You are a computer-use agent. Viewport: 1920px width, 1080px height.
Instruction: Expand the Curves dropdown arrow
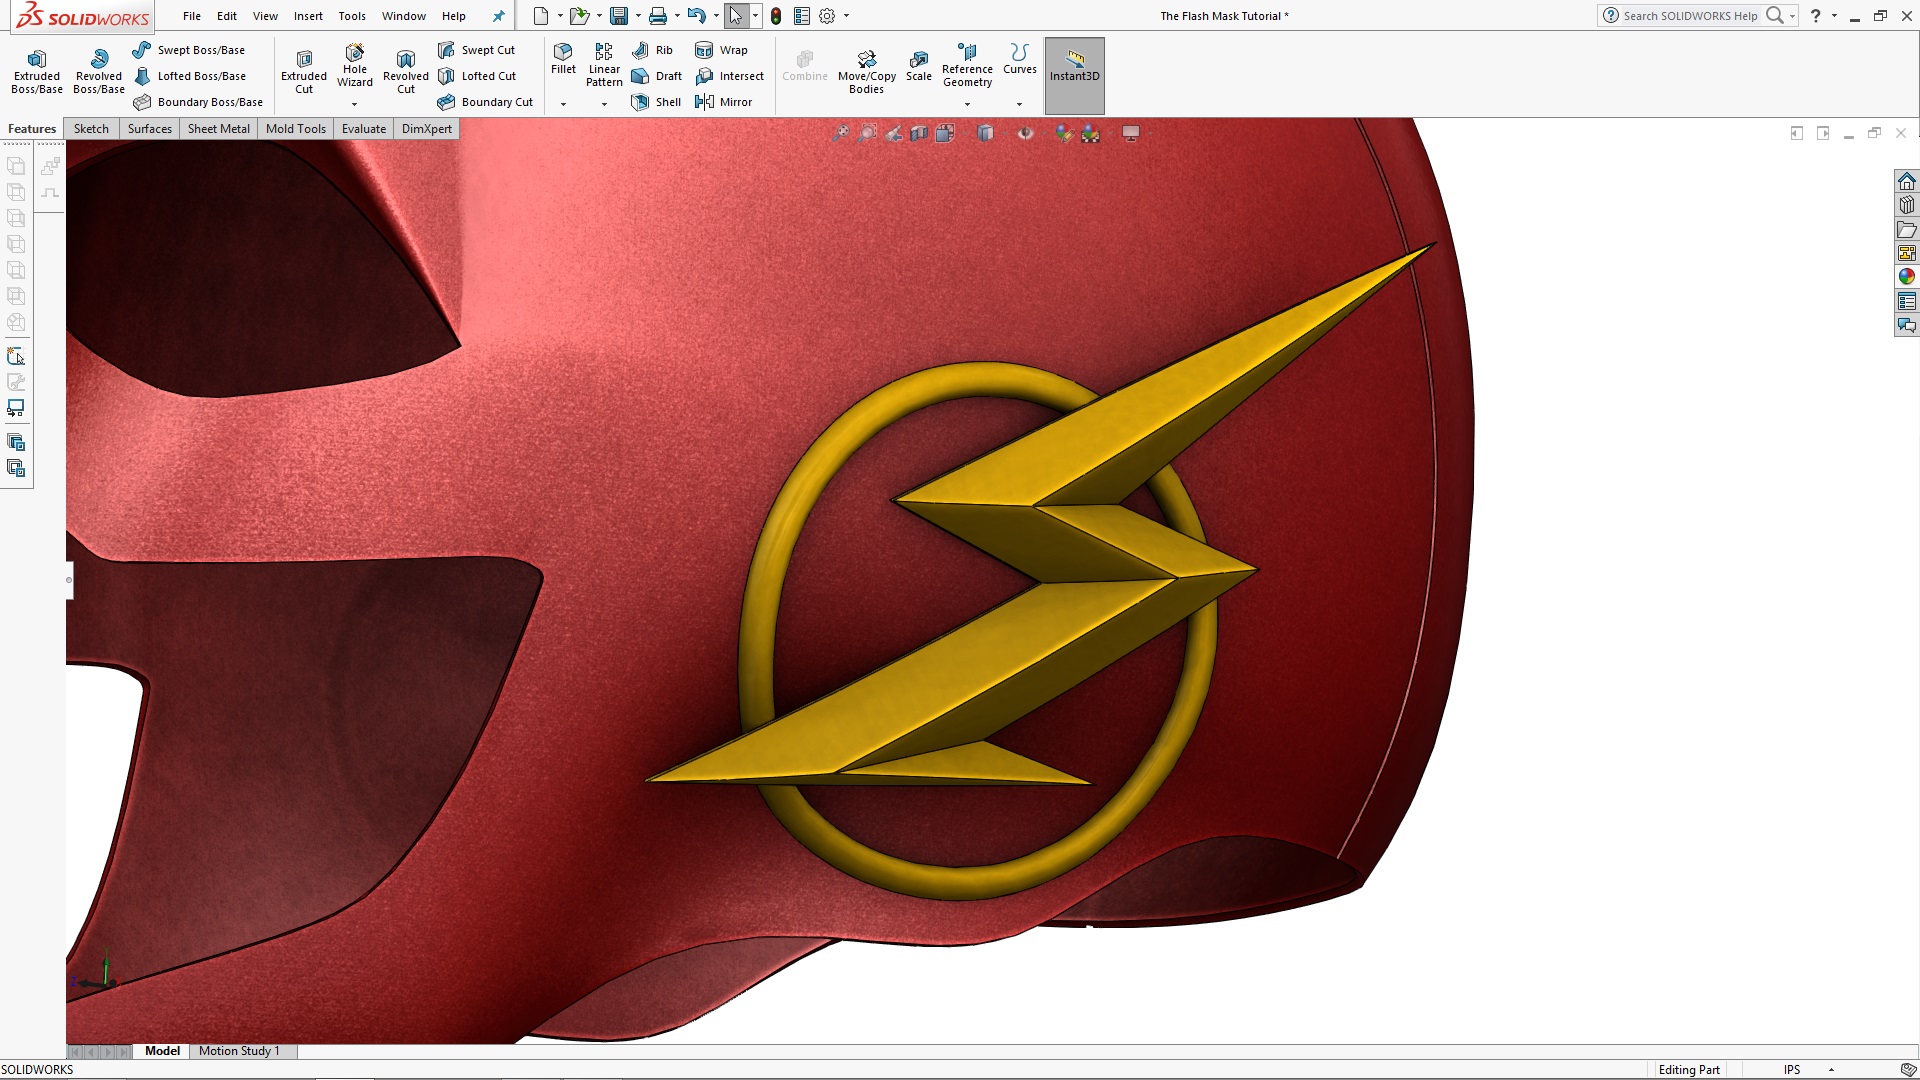[x=1019, y=103]
